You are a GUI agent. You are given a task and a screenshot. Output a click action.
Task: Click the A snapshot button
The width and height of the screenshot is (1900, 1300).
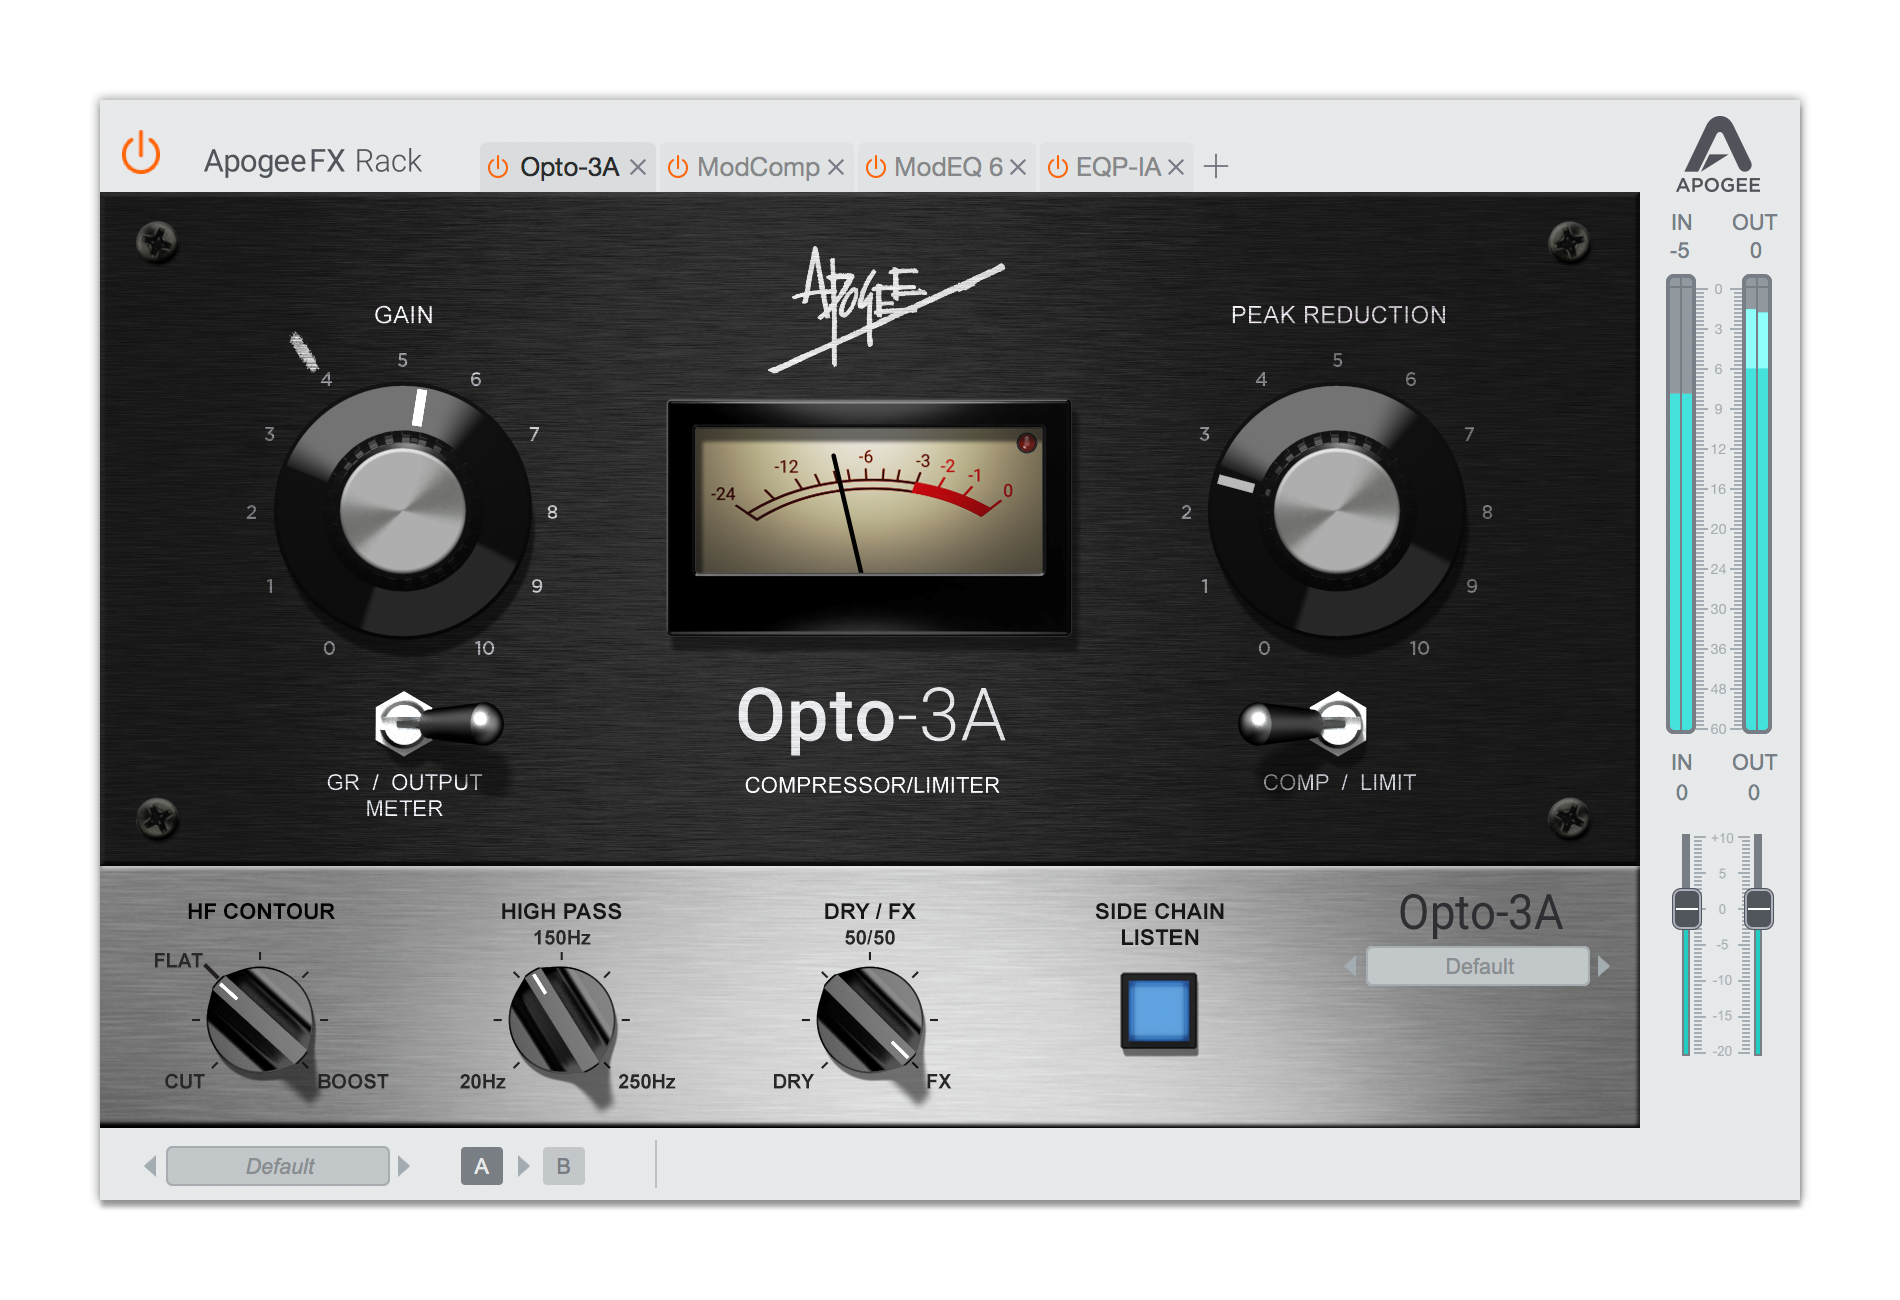482,1165
